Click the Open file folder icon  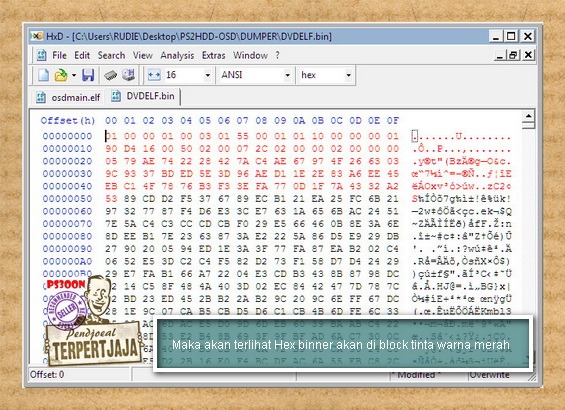61,75
